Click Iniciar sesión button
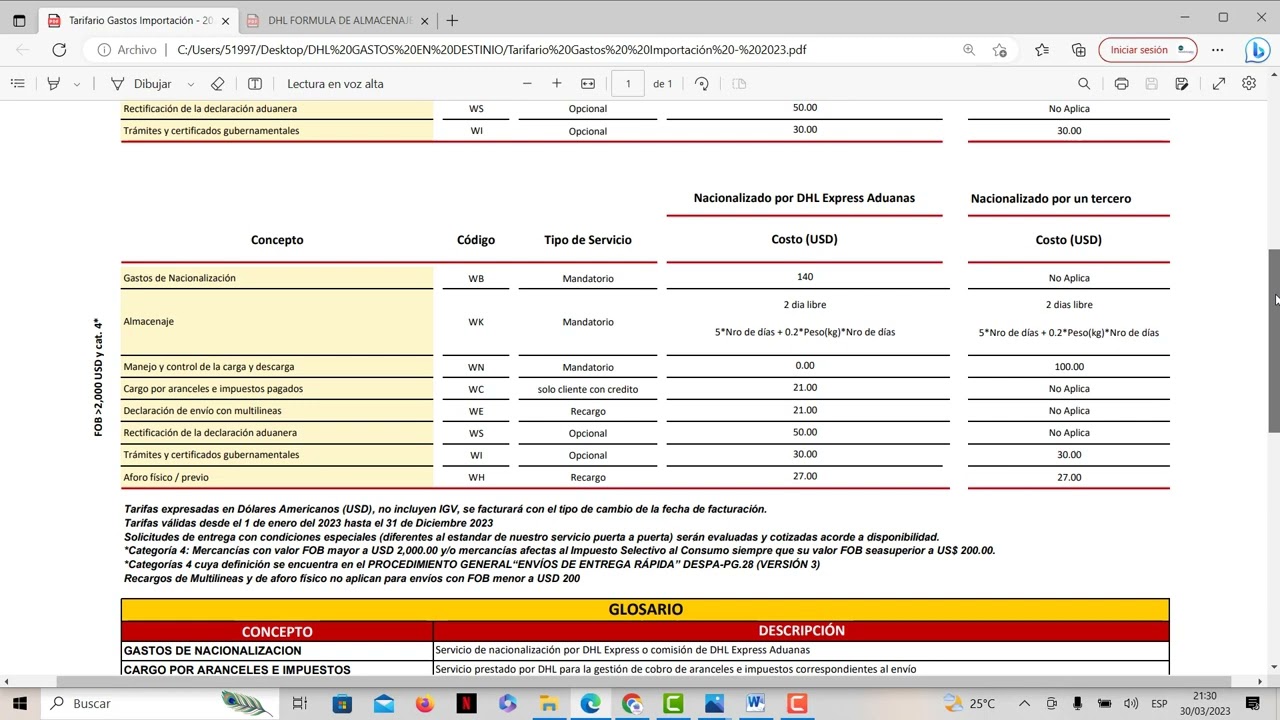 click(1148, 50)
